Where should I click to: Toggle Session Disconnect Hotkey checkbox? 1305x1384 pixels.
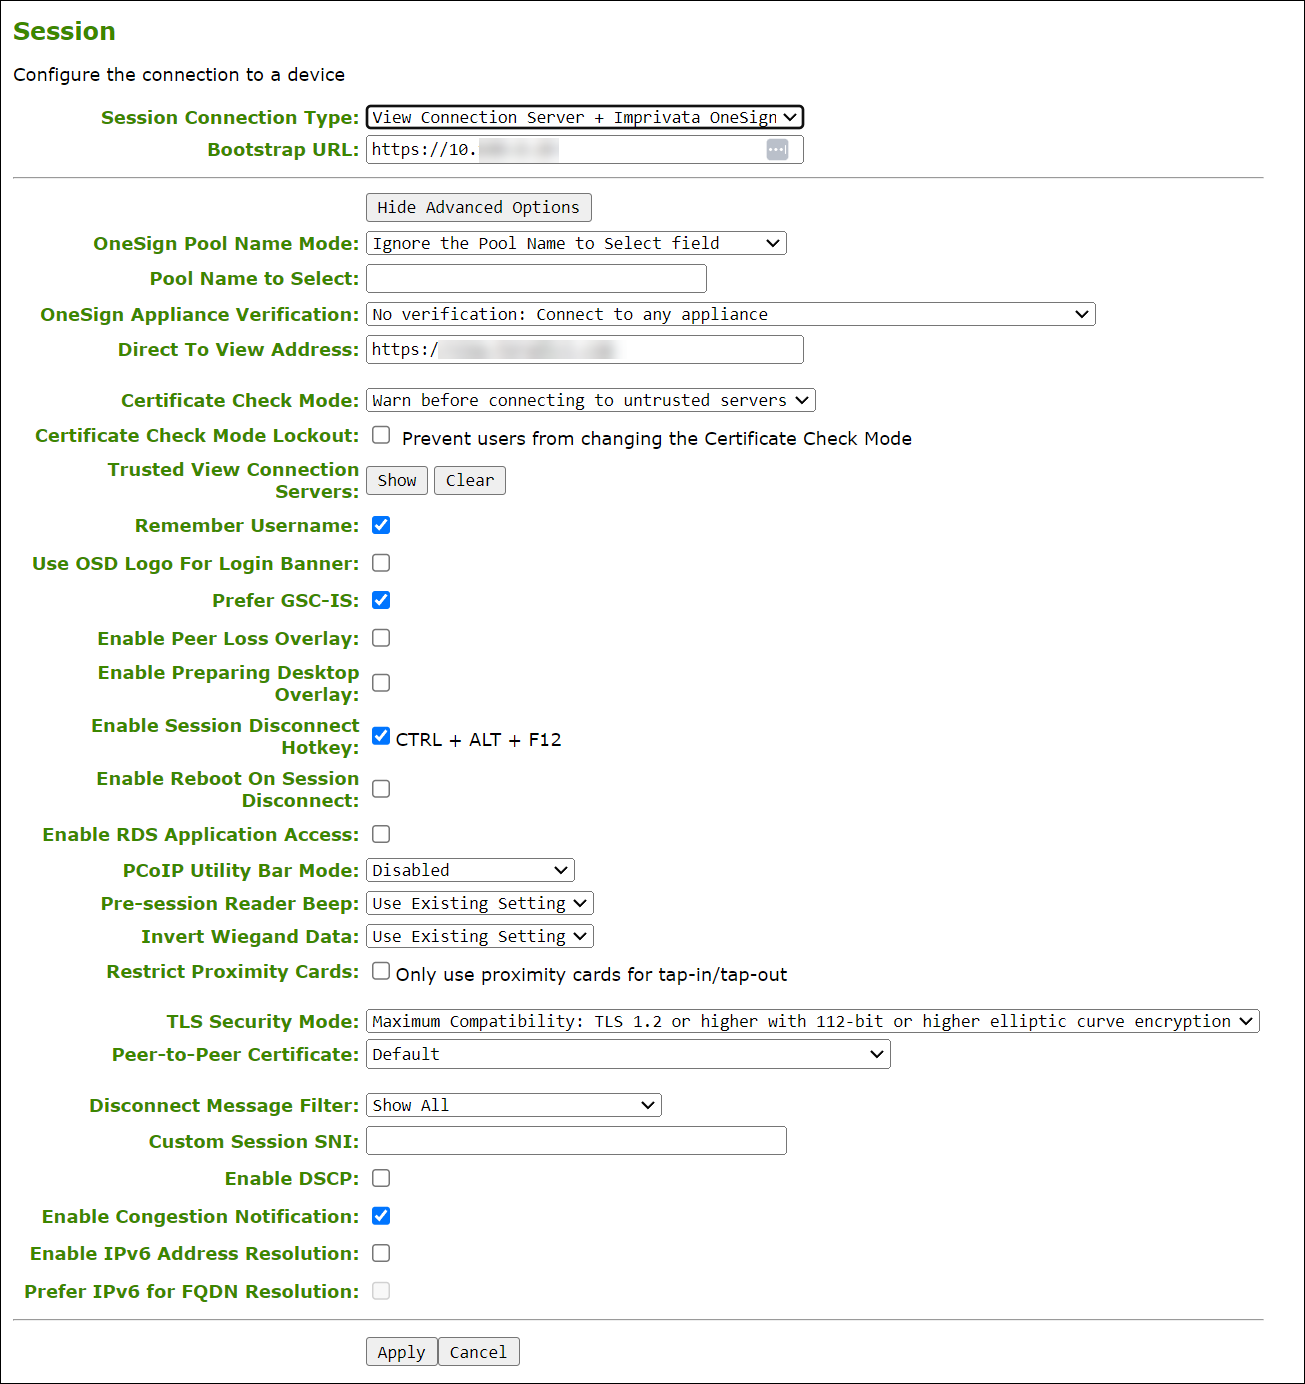(381, 736)
